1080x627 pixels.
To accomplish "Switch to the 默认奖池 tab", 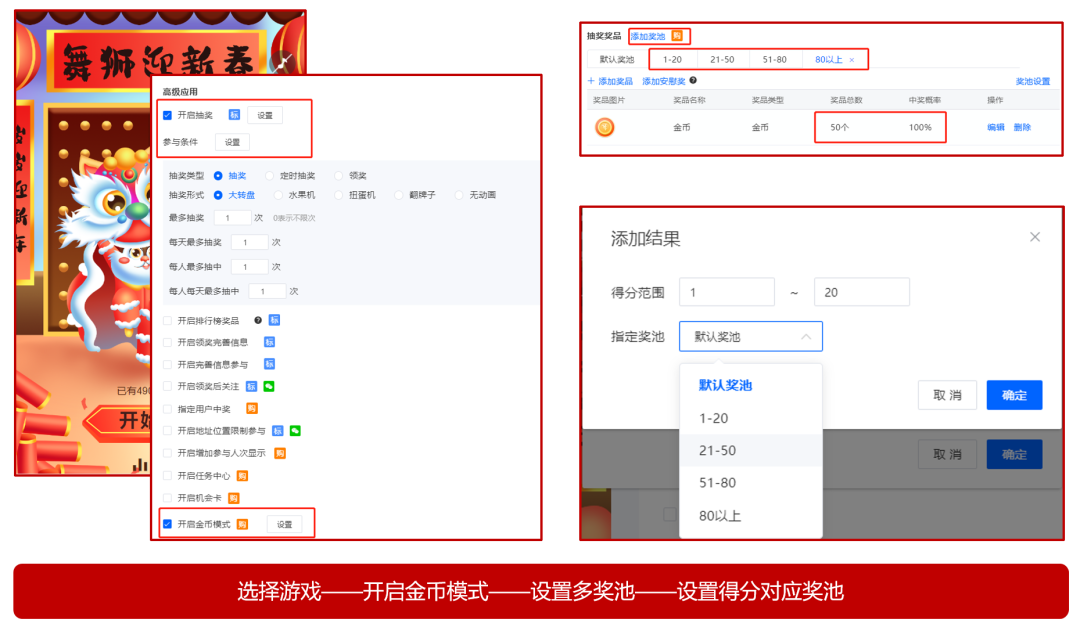I will 616,60.
